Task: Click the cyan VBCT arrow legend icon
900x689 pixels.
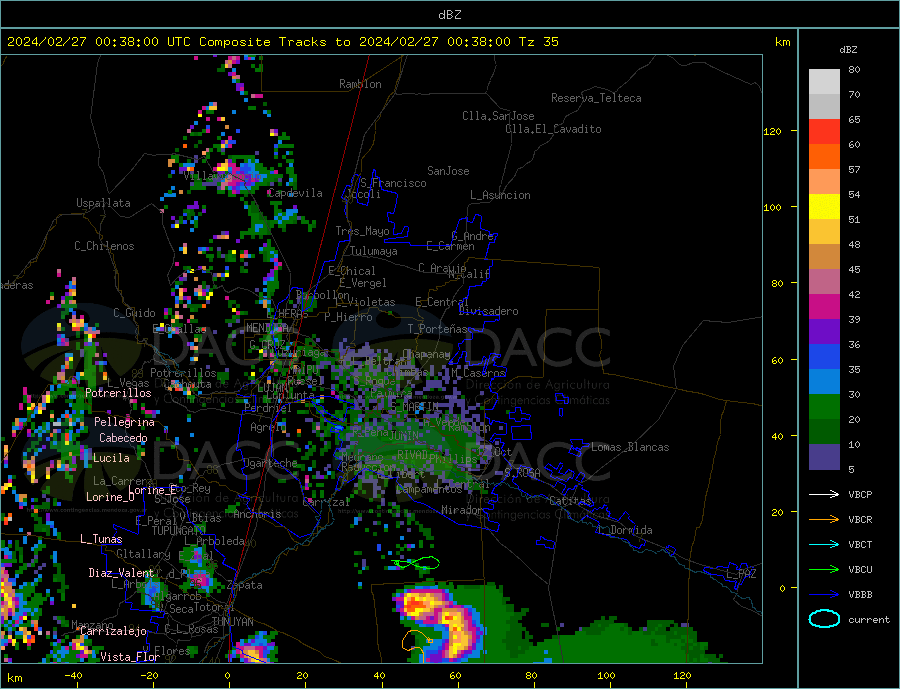Action: pos(824,544)
